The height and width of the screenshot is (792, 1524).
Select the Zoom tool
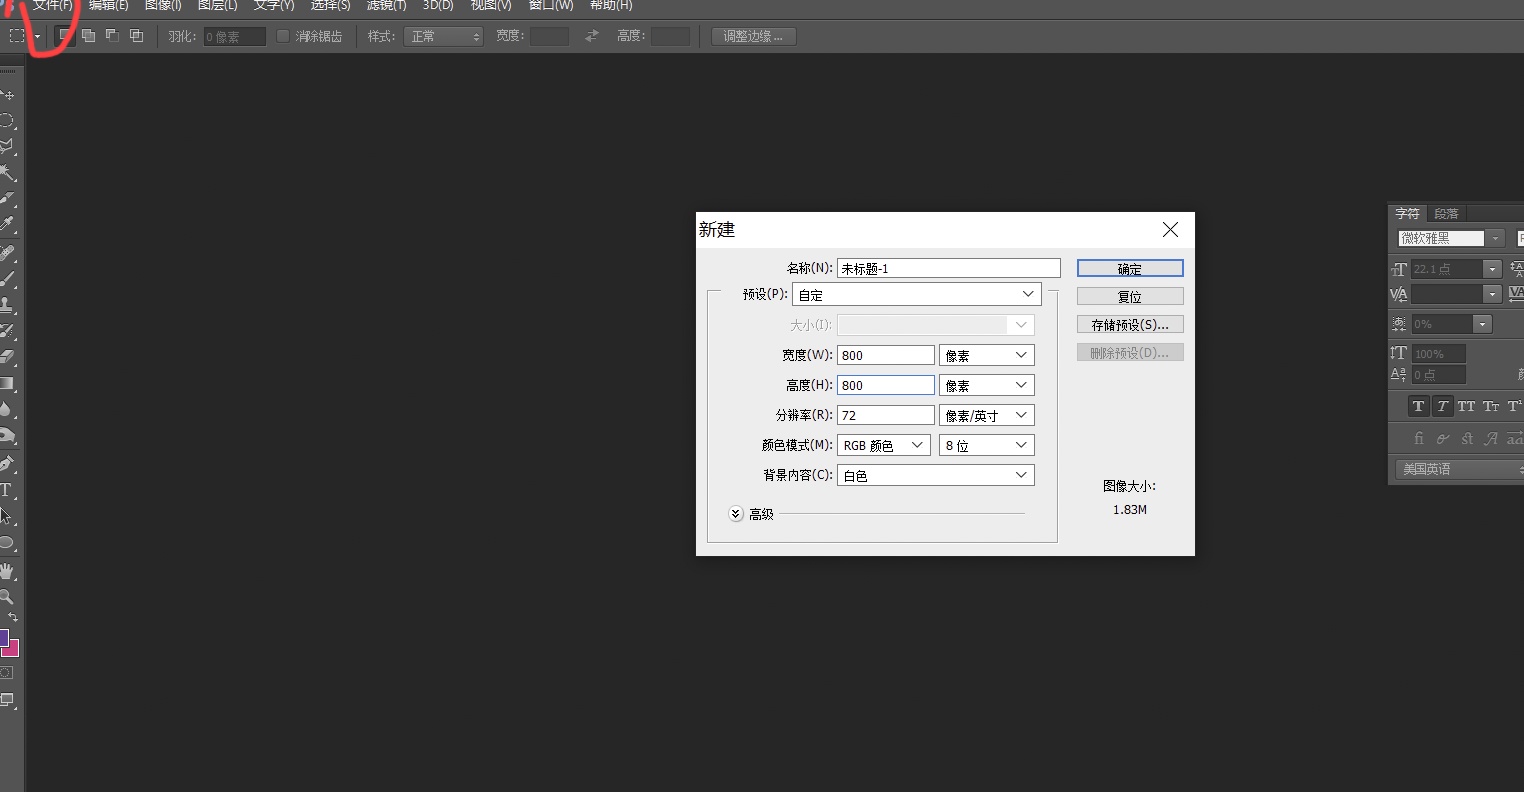point(7,597)
